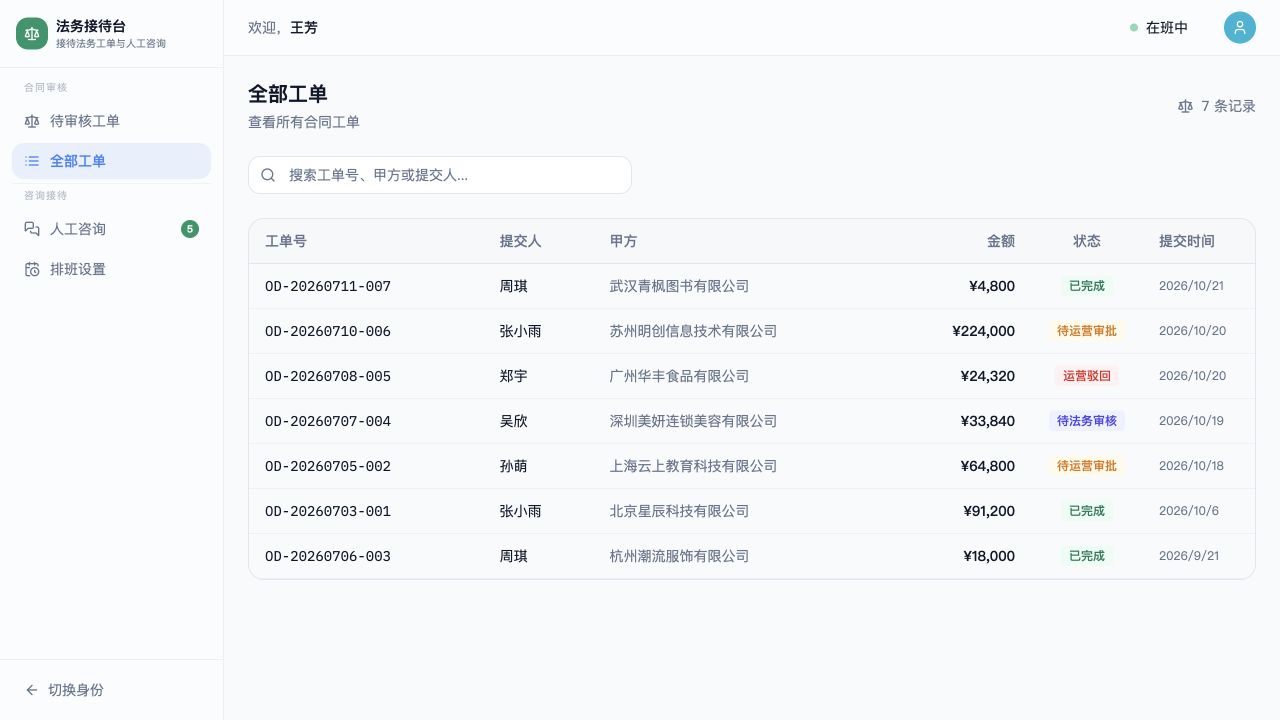Click the back arrow icon beside 切换身份
This screenshot has width=1280, height=720.
32,690
